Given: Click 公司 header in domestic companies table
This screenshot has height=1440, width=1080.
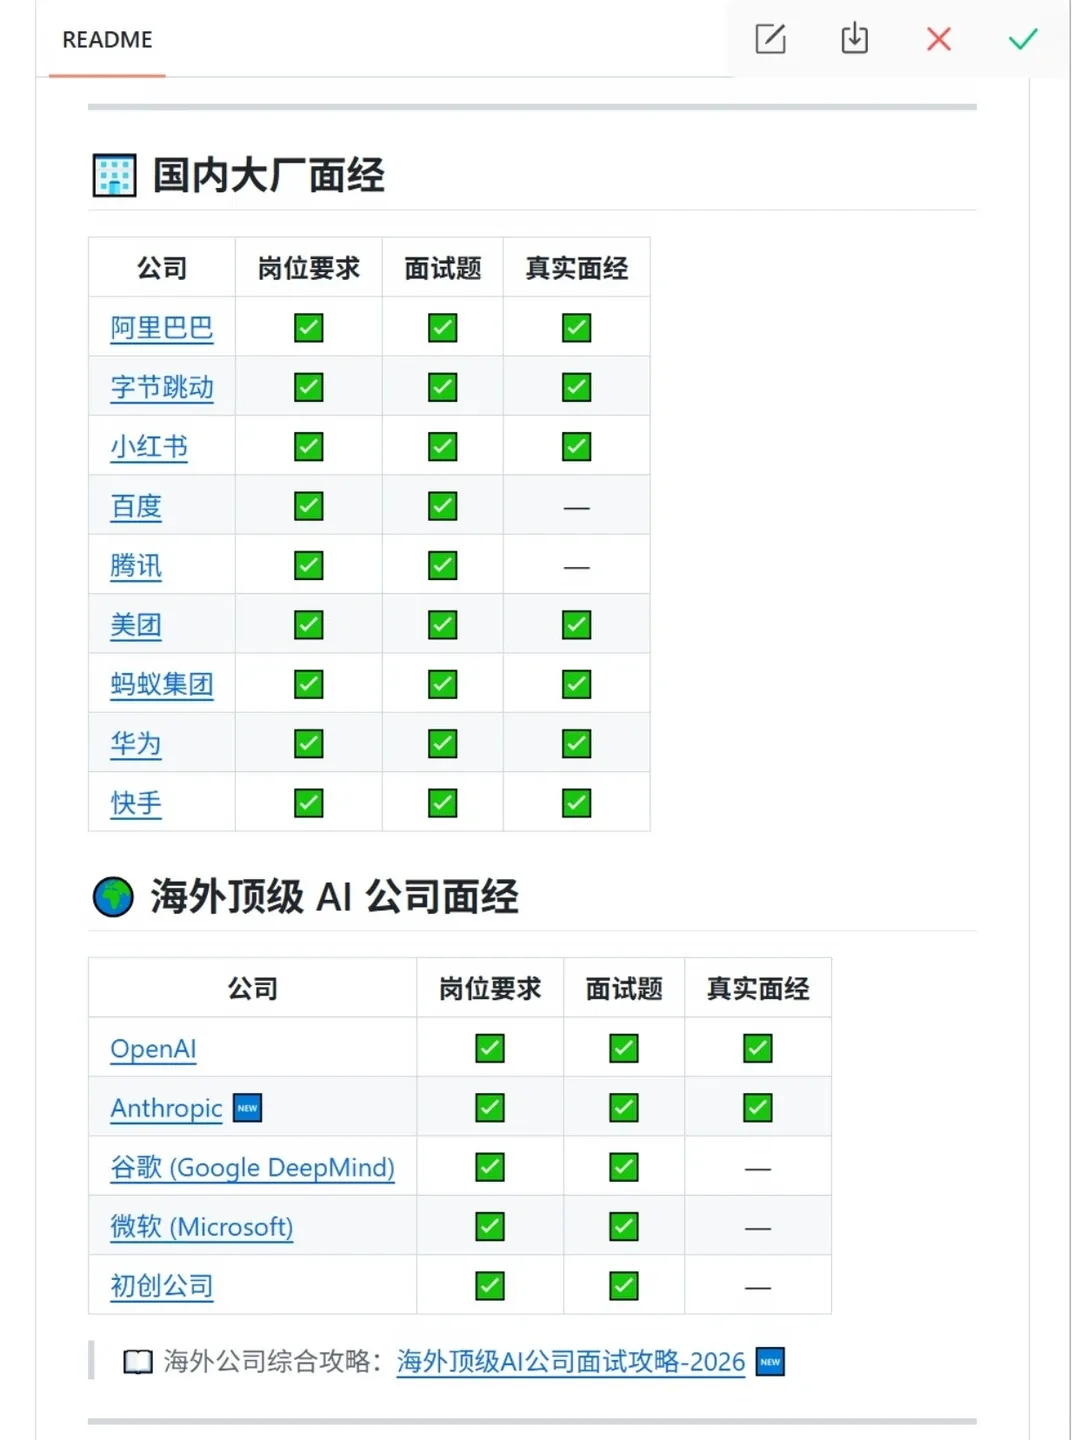Looking at the screenshot, I should pos(162,268).
